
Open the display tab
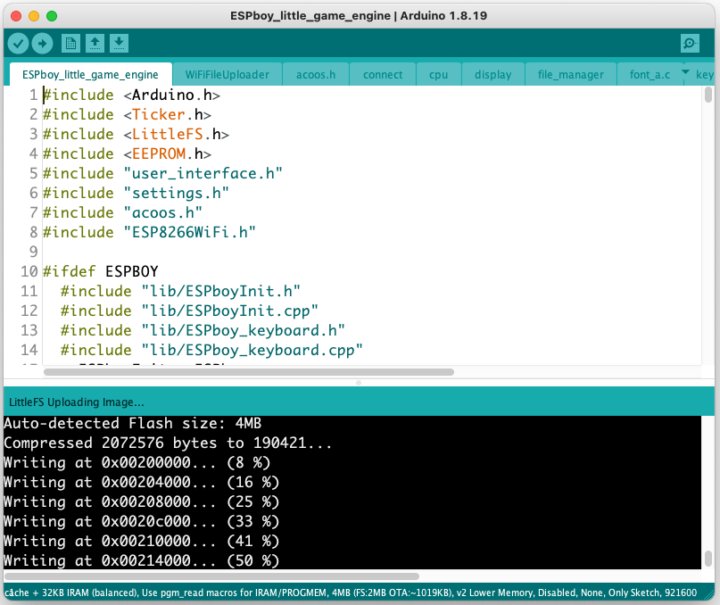493,75
